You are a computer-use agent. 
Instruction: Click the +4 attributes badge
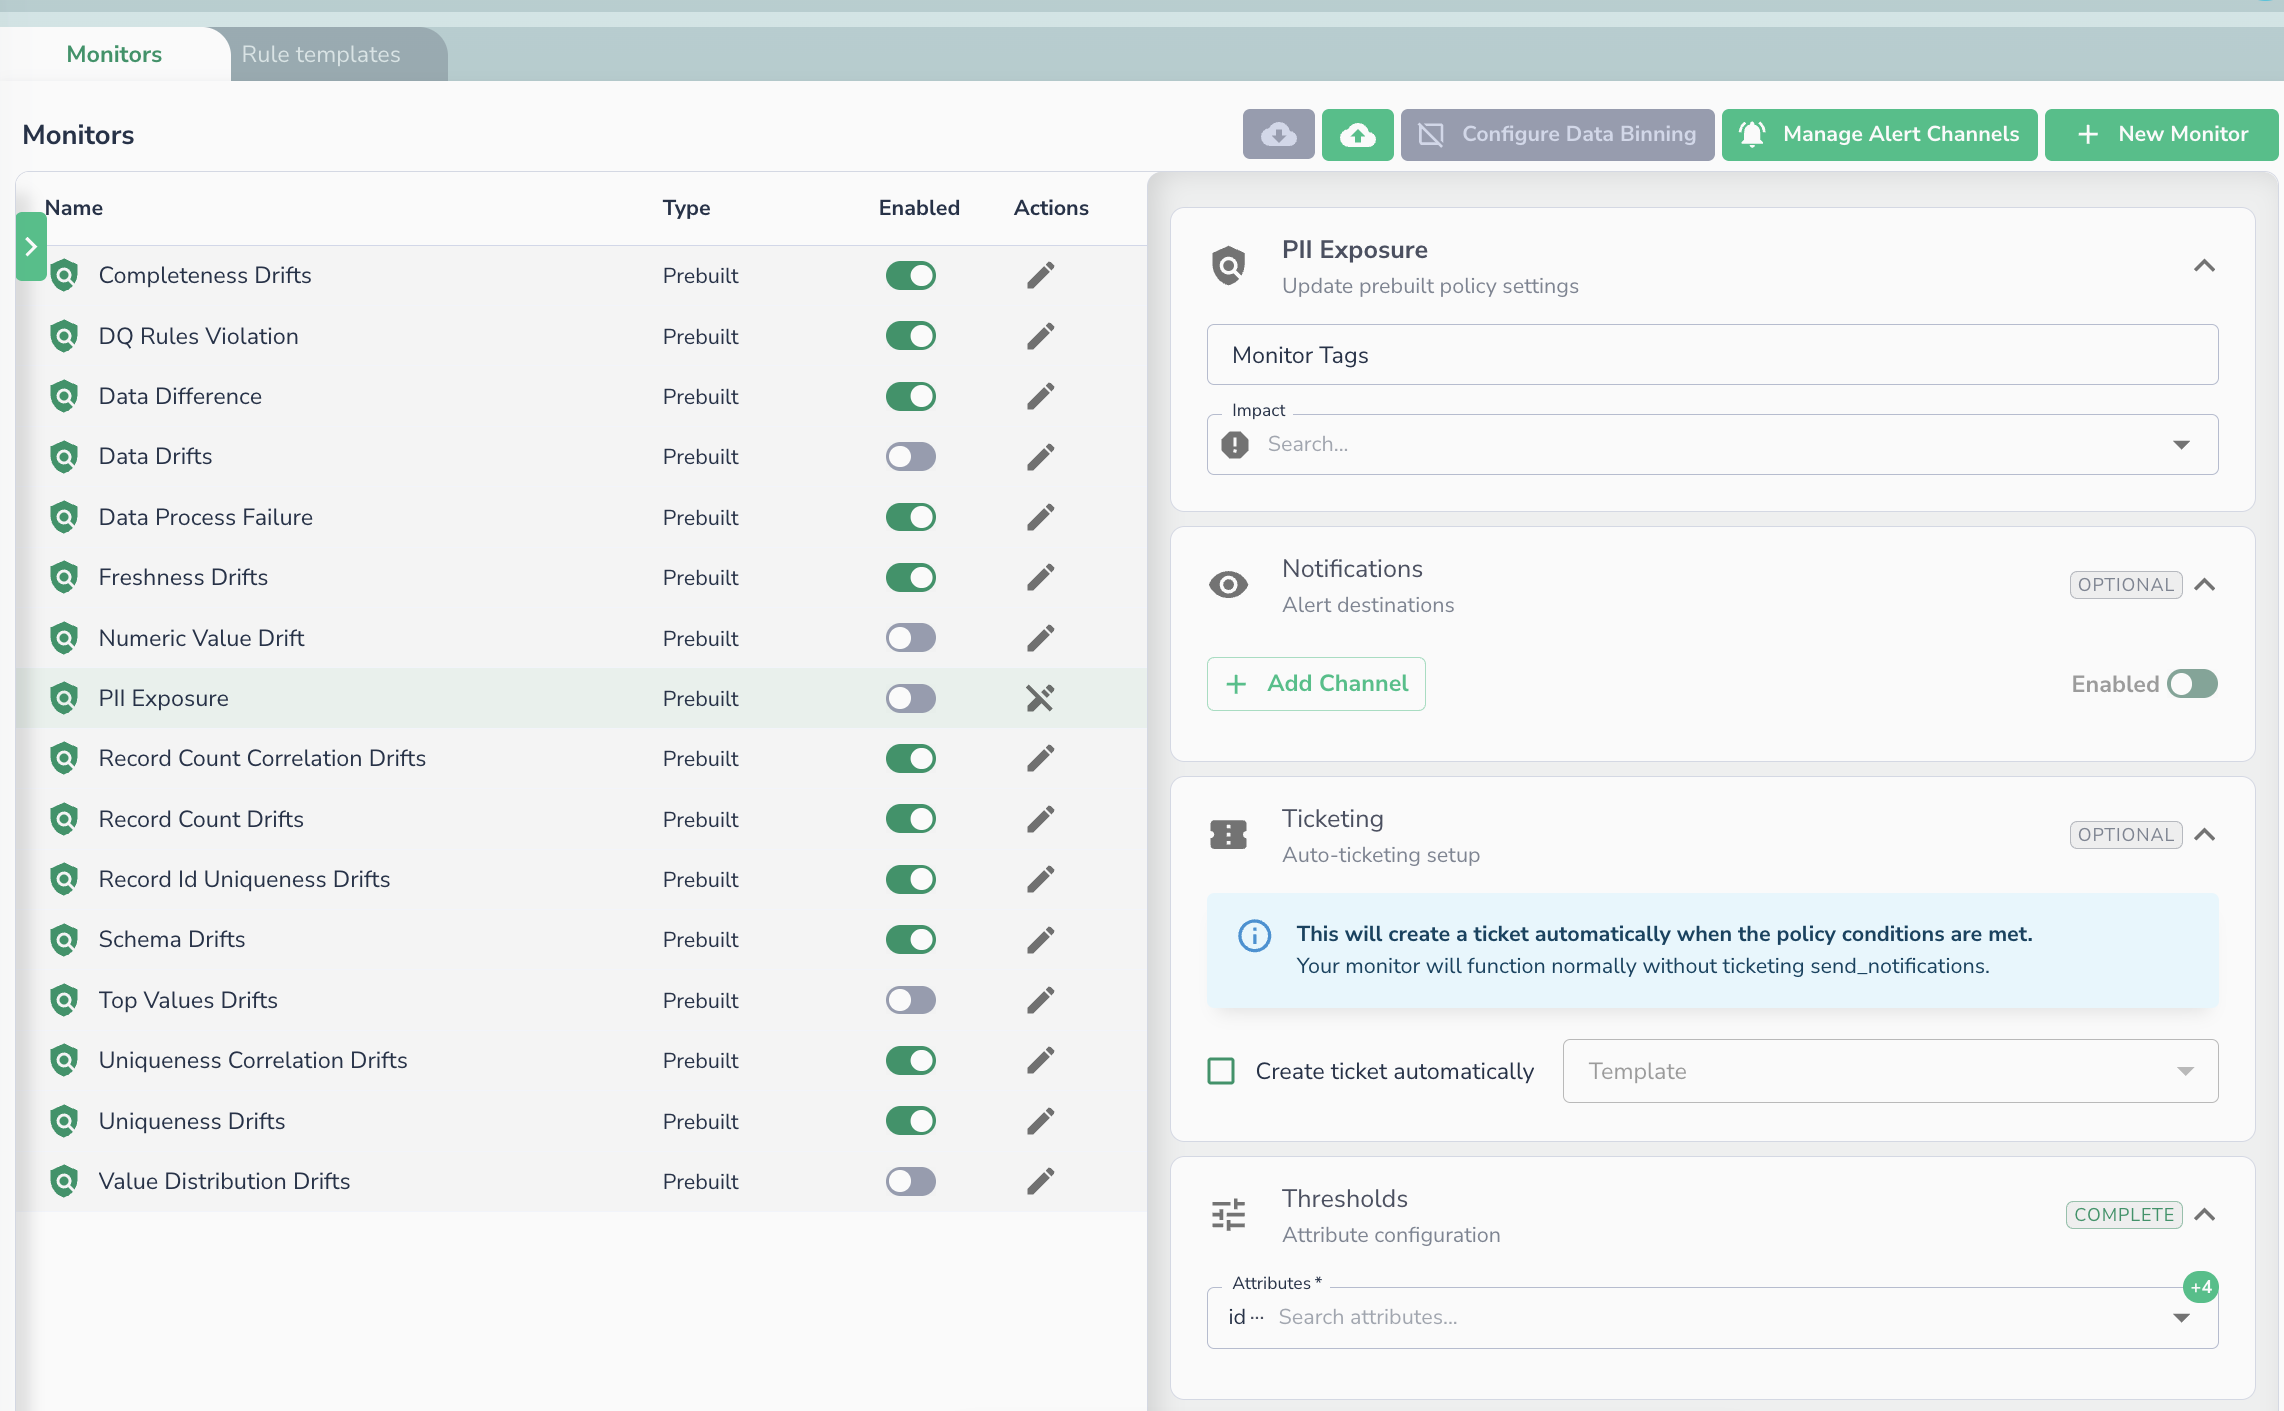2200,1287
